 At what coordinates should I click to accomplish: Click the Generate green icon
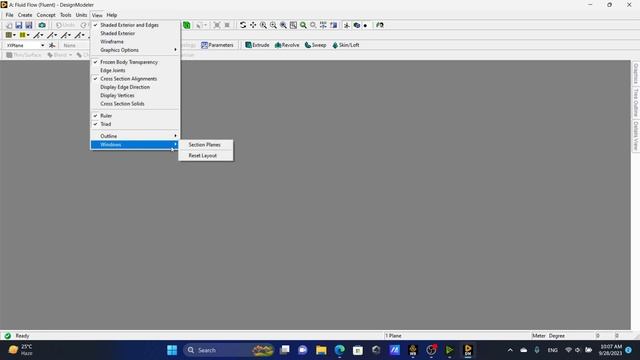pos(187,25)
